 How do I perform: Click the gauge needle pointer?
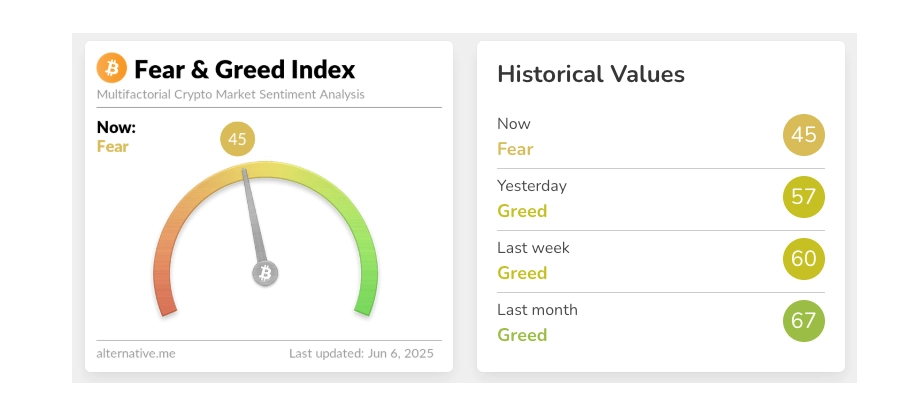(x=254, y=216)
